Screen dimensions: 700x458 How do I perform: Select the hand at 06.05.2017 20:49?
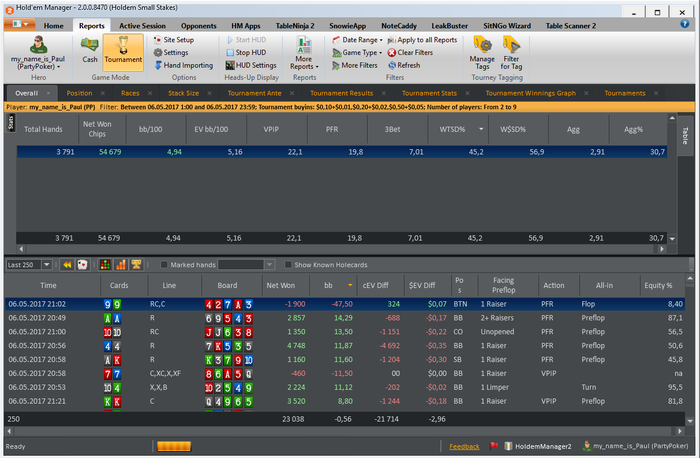point(345,318)
